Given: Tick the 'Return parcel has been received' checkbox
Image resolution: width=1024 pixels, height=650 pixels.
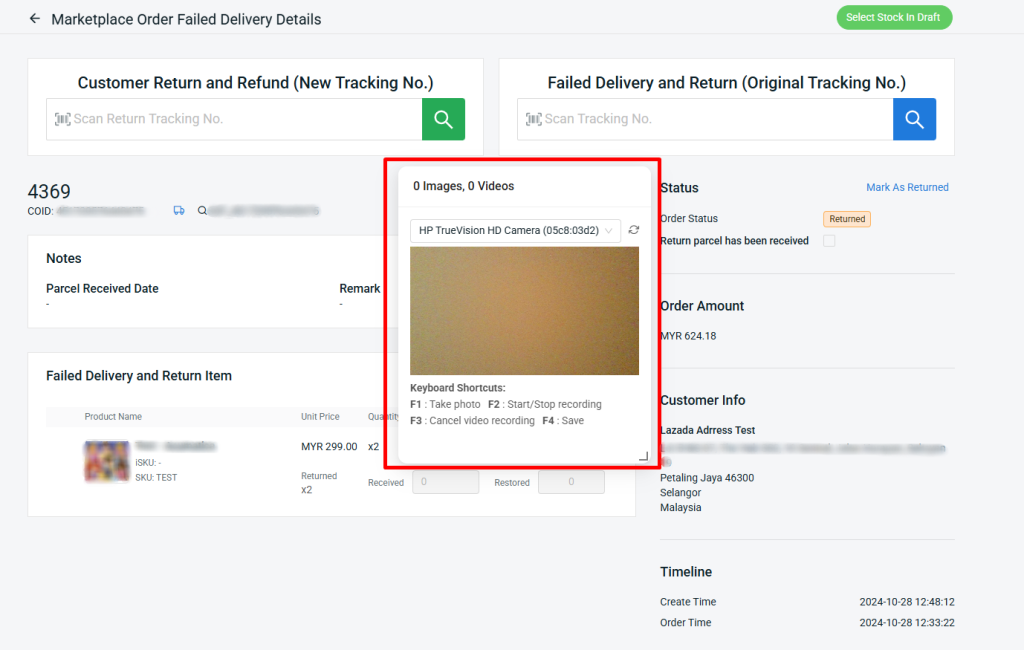Looking at the screenshot, I should coord(829,241).
